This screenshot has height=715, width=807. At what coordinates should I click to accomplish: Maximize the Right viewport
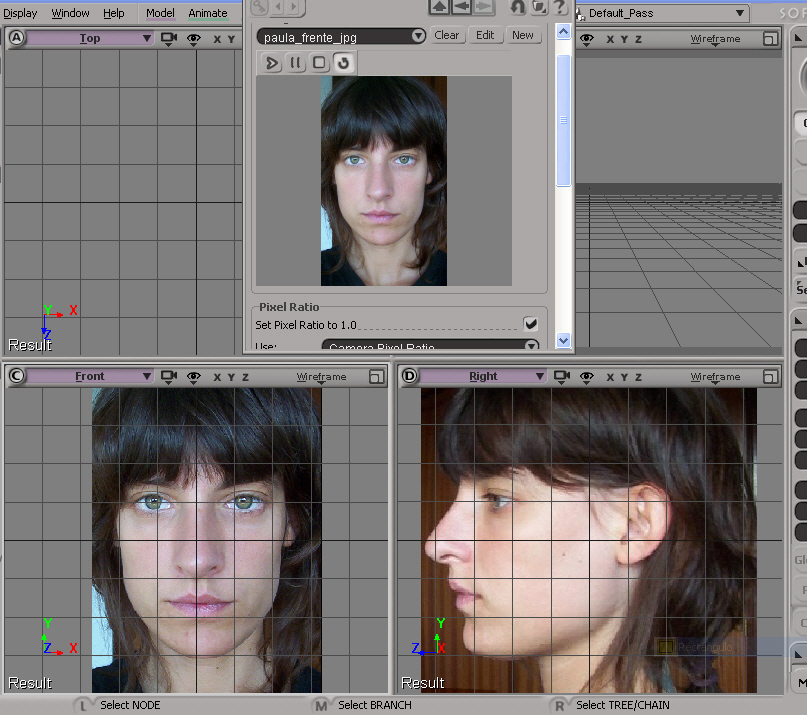tap(770, 377)
